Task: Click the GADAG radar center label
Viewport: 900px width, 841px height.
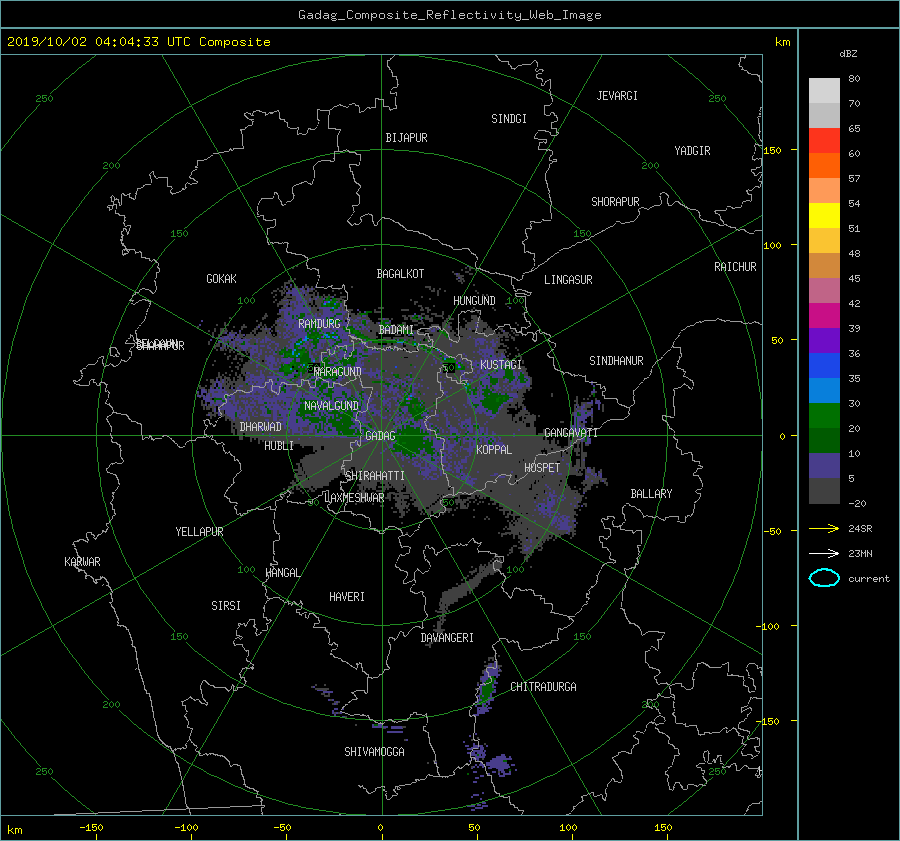Action: click(380, 436)
